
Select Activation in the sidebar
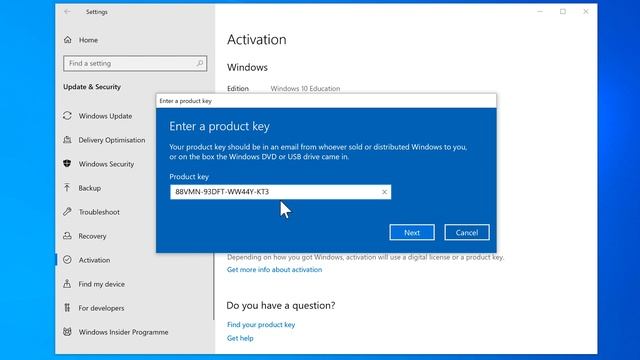pyautogui.click(x=94, y=260)
